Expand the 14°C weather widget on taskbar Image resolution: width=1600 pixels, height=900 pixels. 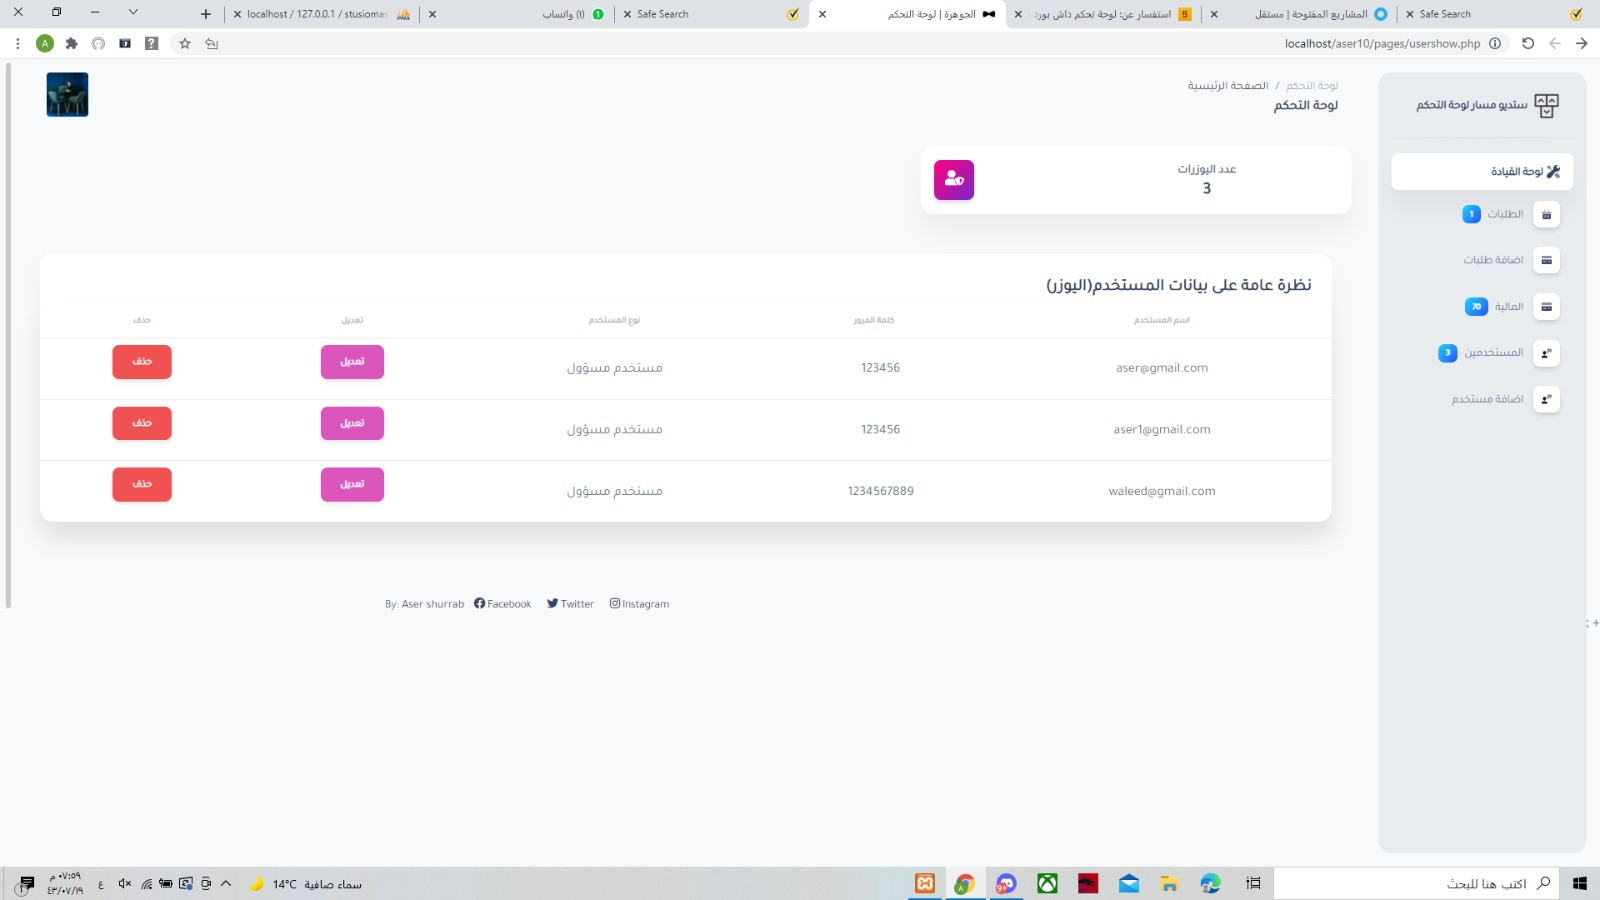click(x=288, y=884)
